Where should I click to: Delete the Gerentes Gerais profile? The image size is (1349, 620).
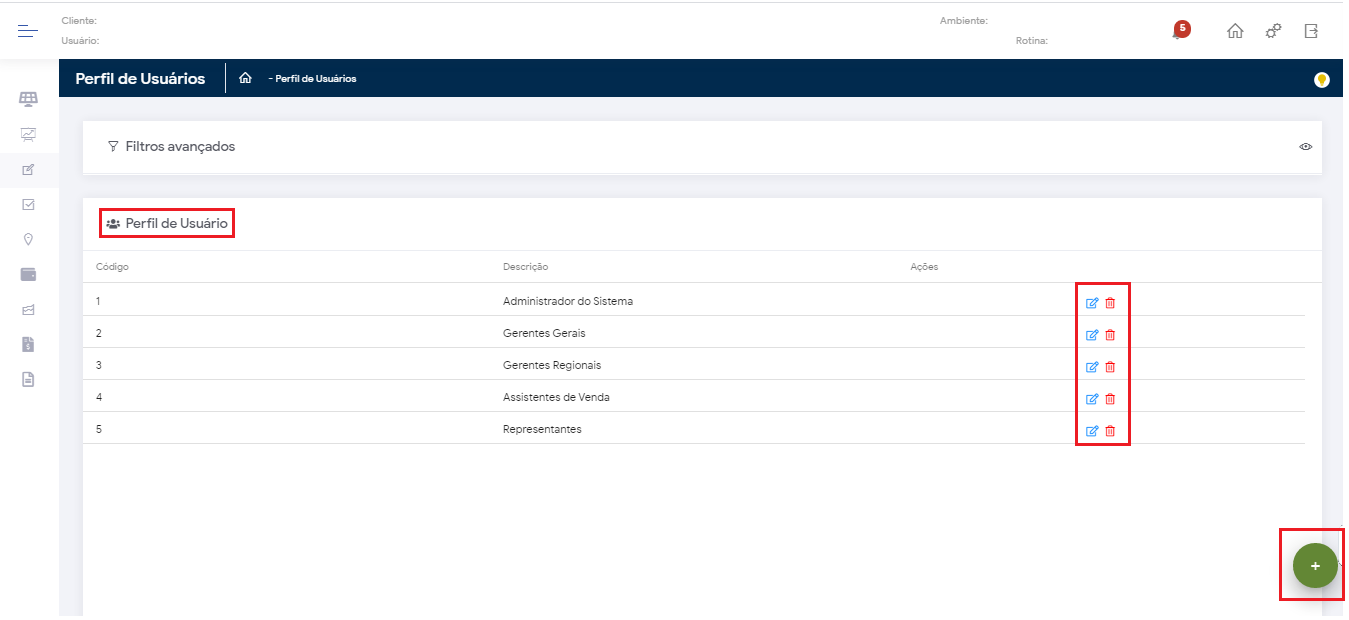[1110, 335]
